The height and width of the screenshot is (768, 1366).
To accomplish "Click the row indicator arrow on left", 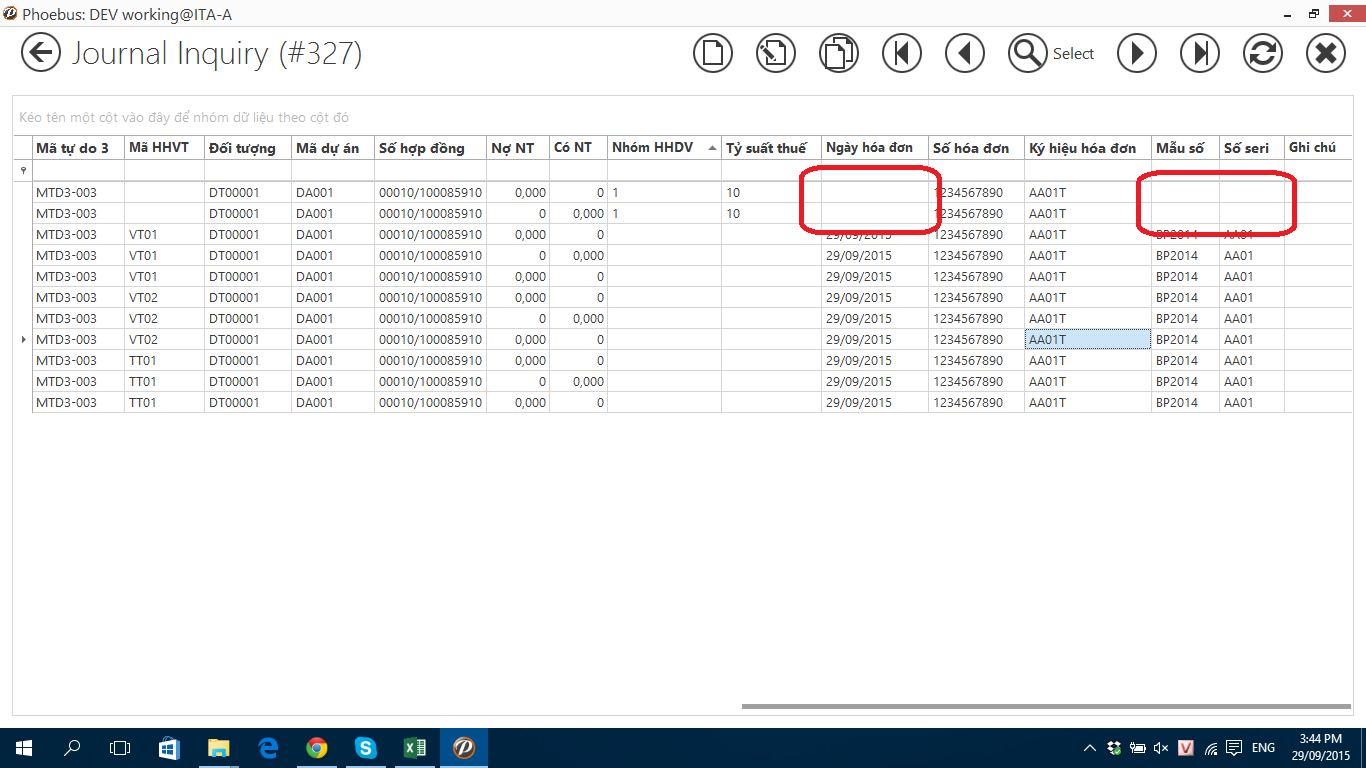I will coord(23,340).
